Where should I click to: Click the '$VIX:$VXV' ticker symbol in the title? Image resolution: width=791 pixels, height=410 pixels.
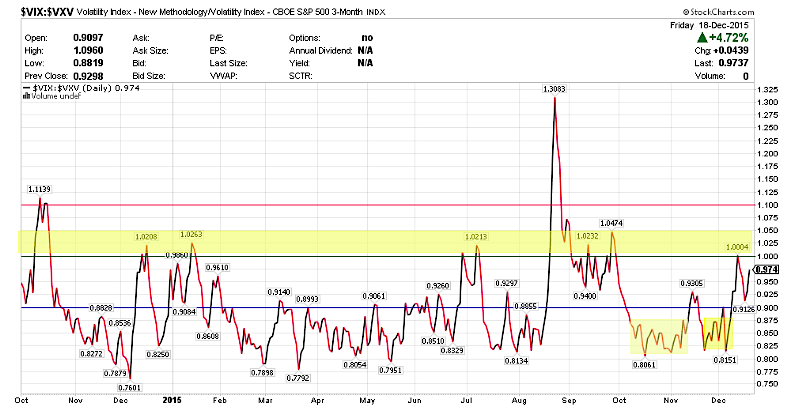tap(47, 12)
